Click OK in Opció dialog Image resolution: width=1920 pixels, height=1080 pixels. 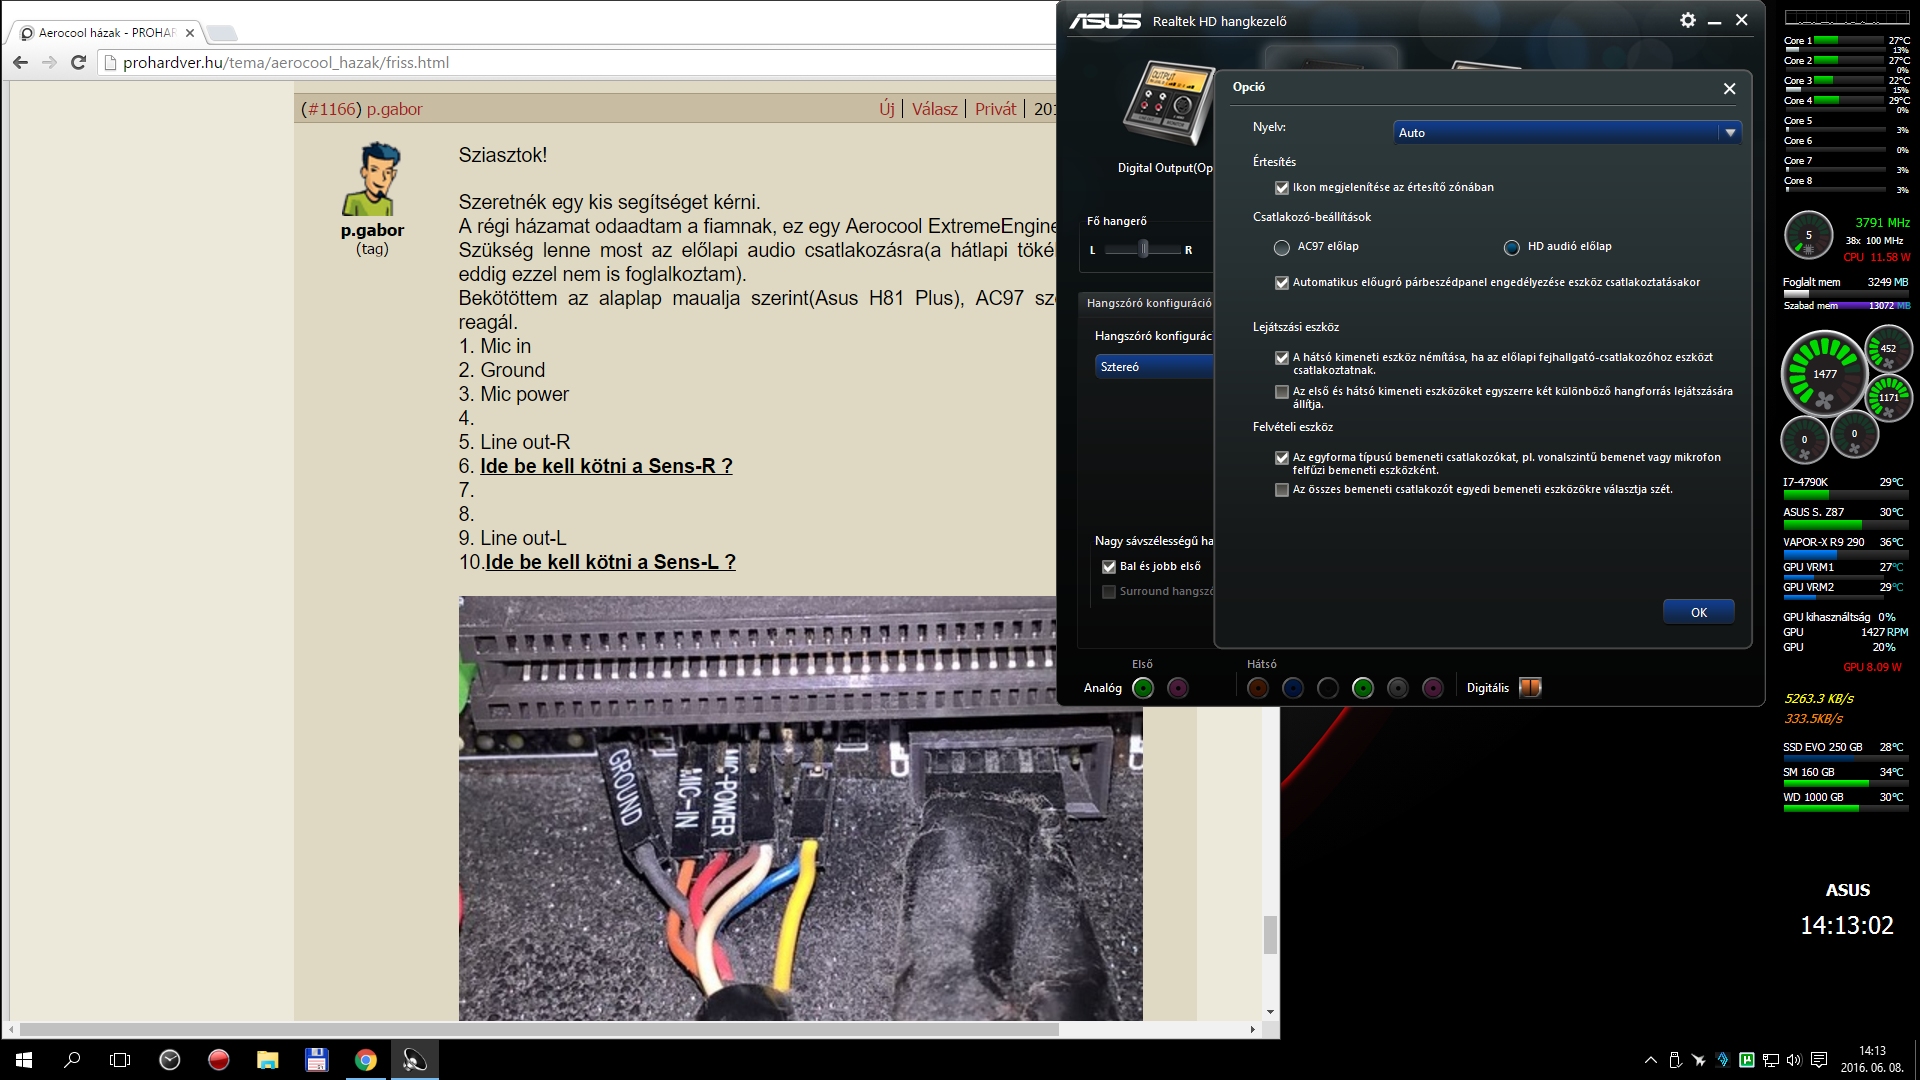tap(1698, 612)
